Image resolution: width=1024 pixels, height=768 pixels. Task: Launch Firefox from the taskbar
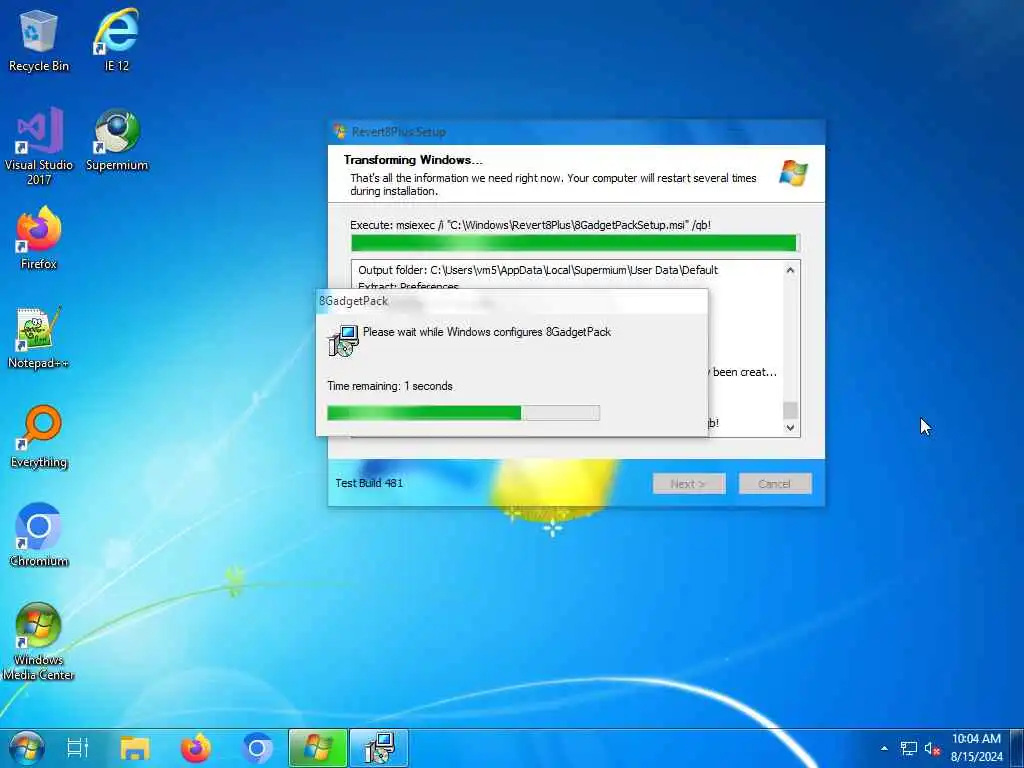(196, 748)
